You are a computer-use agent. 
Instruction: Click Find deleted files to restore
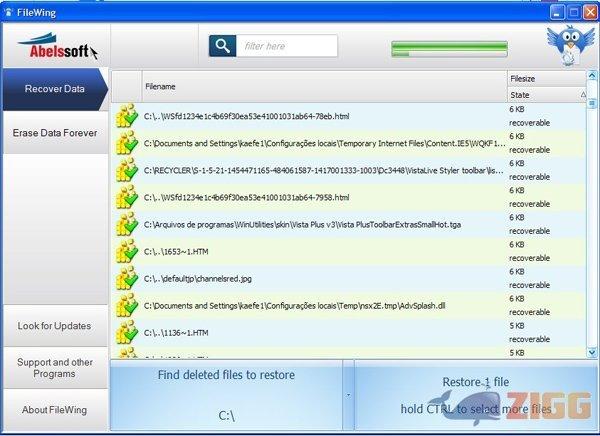227,376
